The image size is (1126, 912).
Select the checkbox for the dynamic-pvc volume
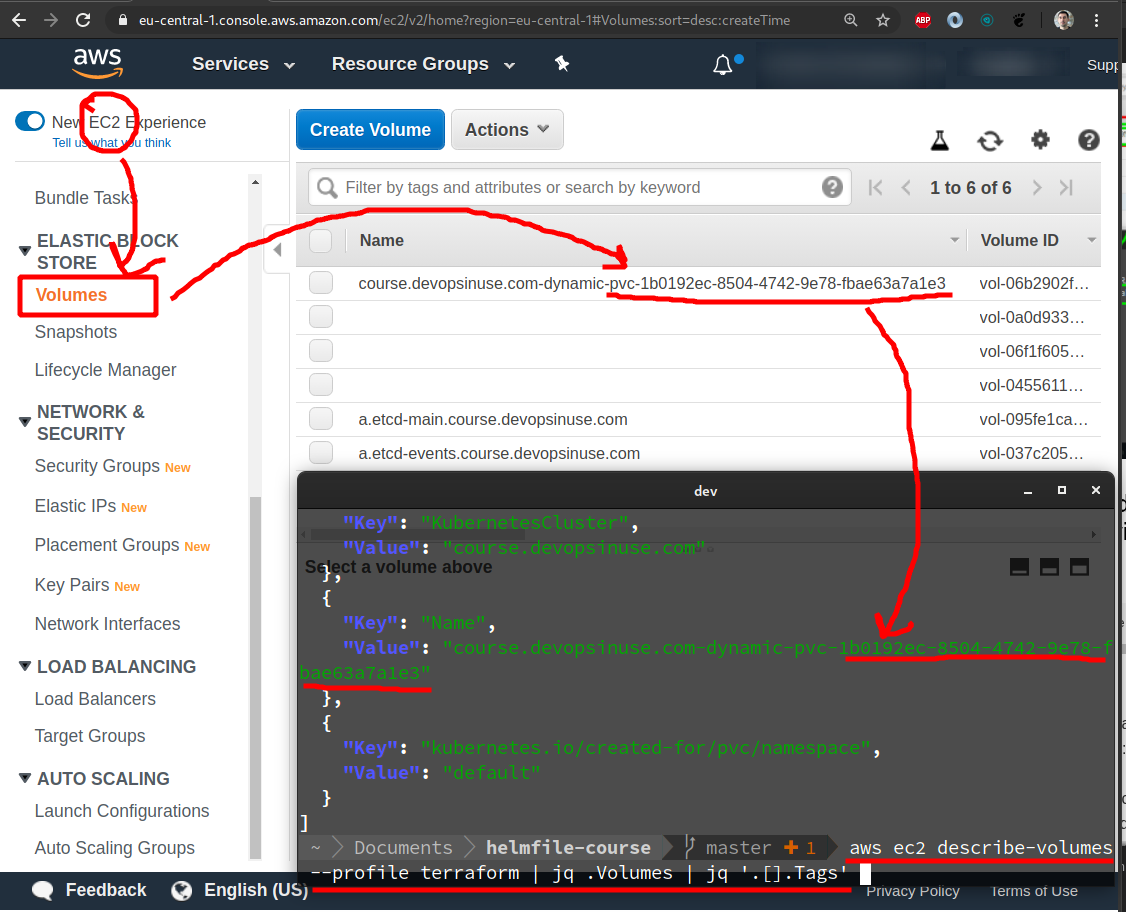click(321, 283)
